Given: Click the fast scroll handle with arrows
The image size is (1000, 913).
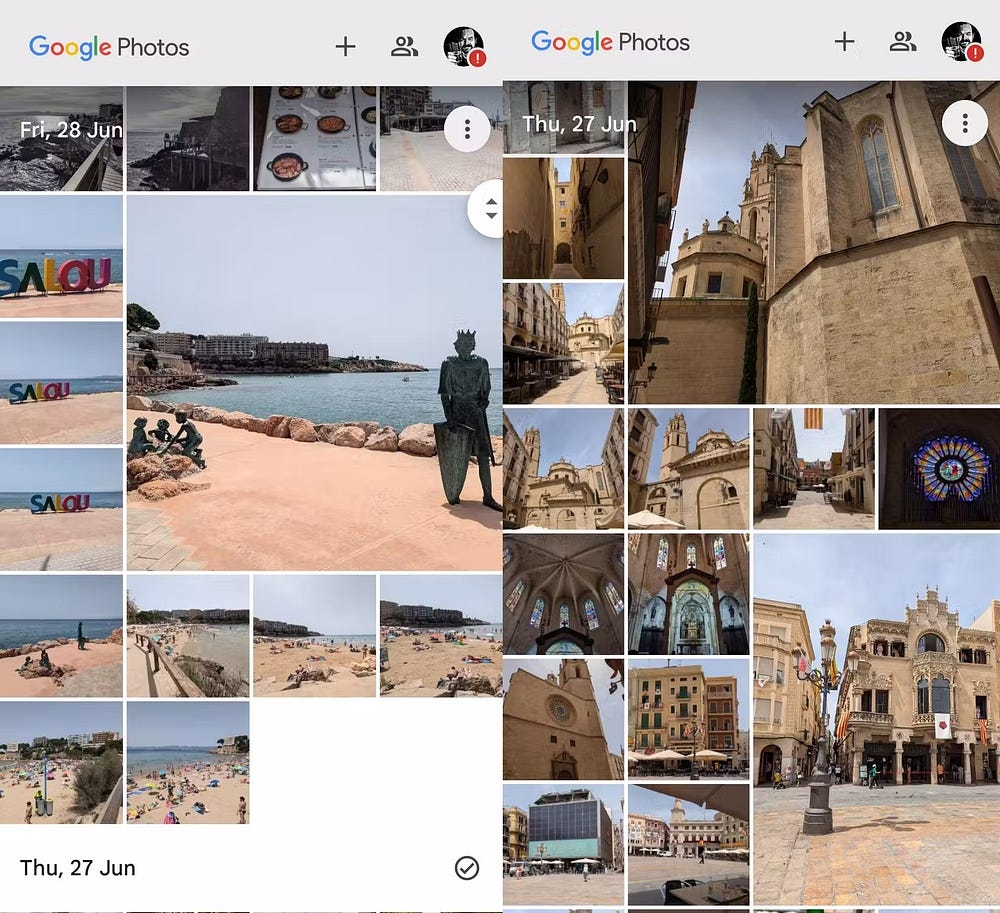Looking at the screenshot, I should [x=490, y=209].
